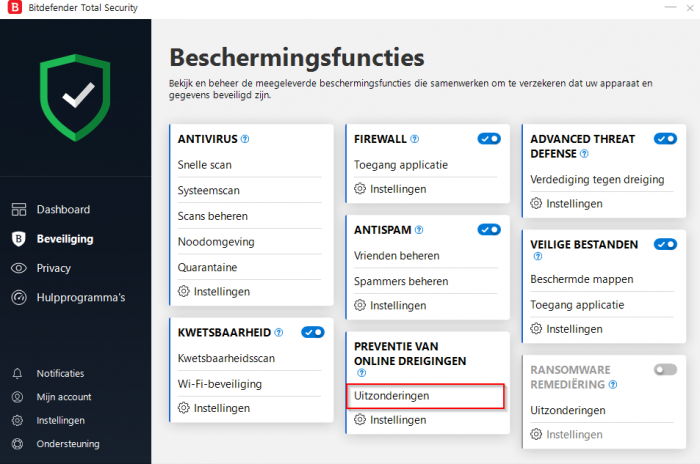Click gear icon in Veilige bestanden card

point(536,329)
